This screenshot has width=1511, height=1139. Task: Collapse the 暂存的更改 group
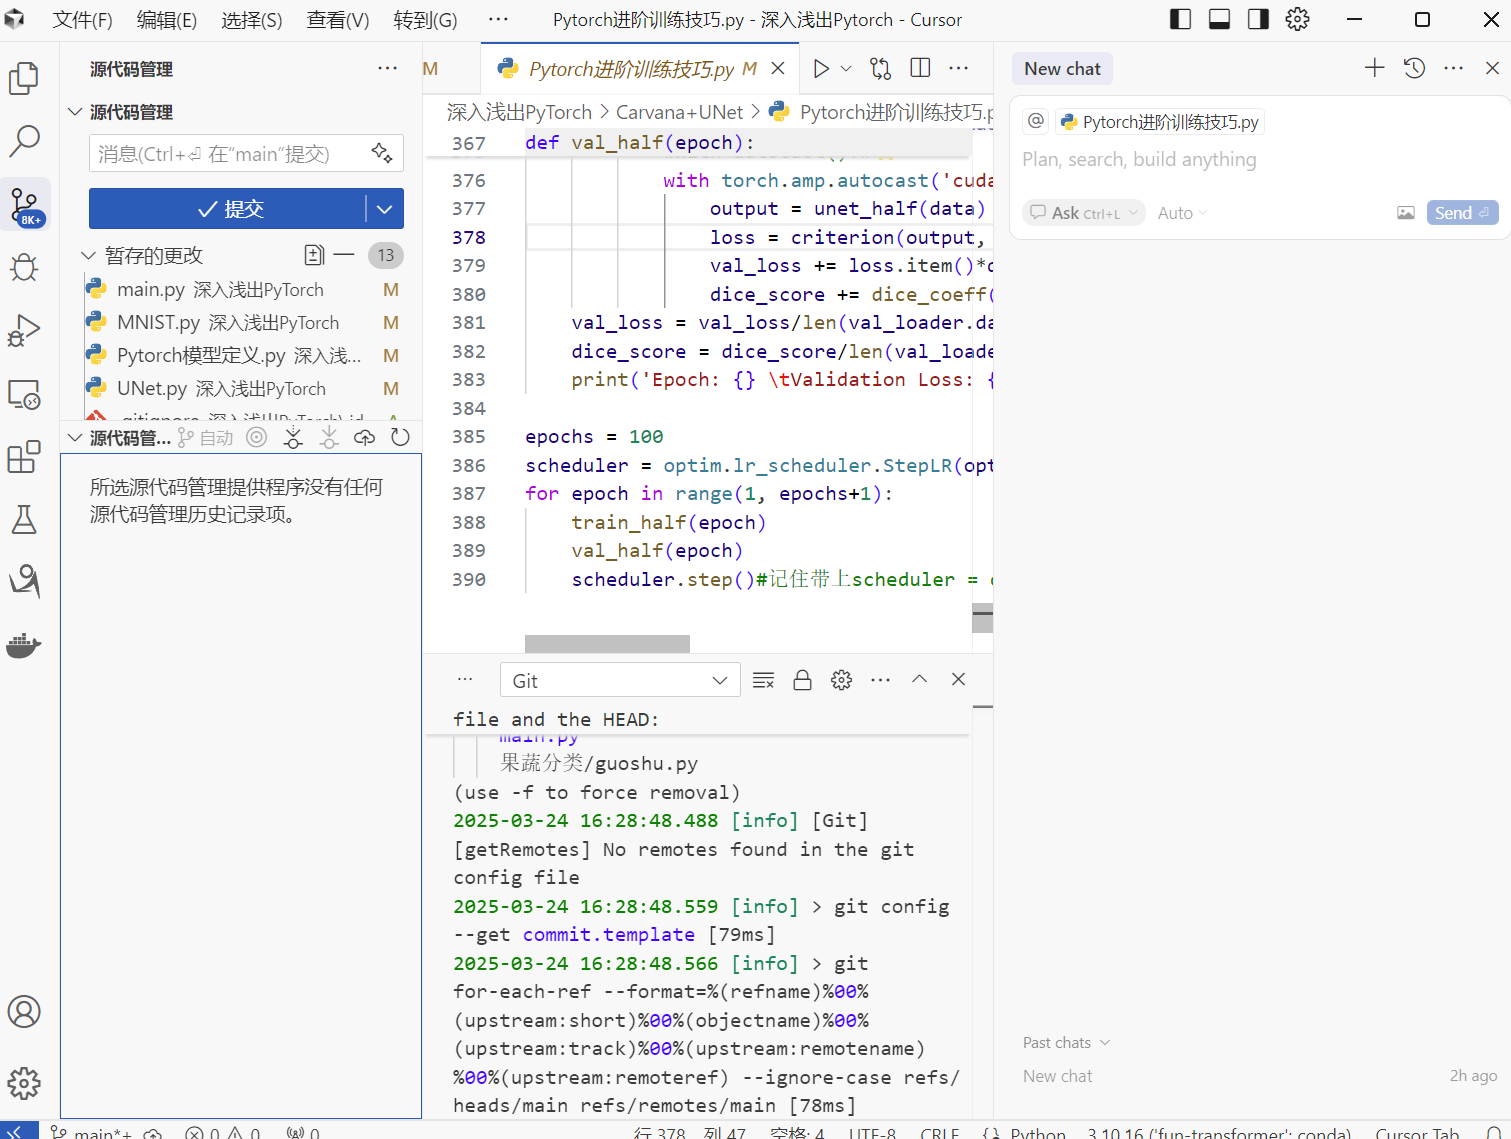coord(88,255)
